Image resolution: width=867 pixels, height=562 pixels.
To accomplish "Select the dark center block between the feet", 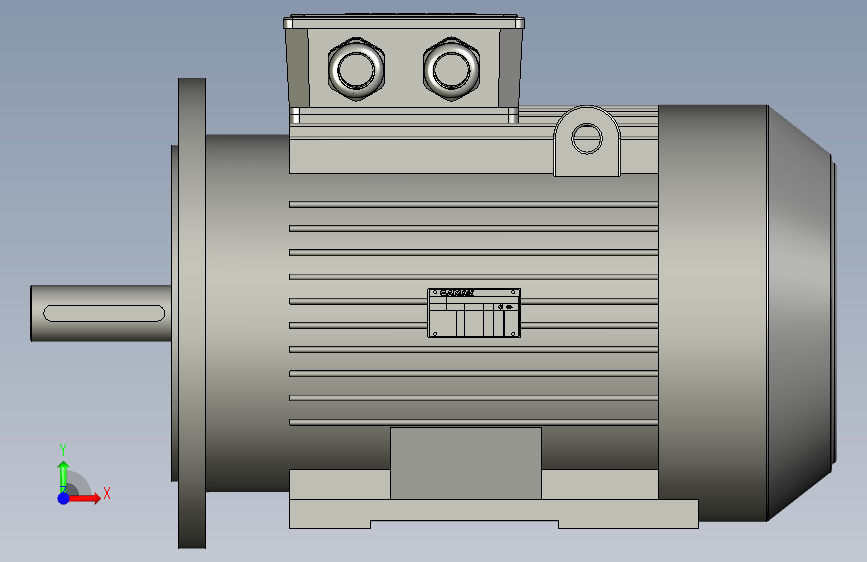I will pos(466,464).
